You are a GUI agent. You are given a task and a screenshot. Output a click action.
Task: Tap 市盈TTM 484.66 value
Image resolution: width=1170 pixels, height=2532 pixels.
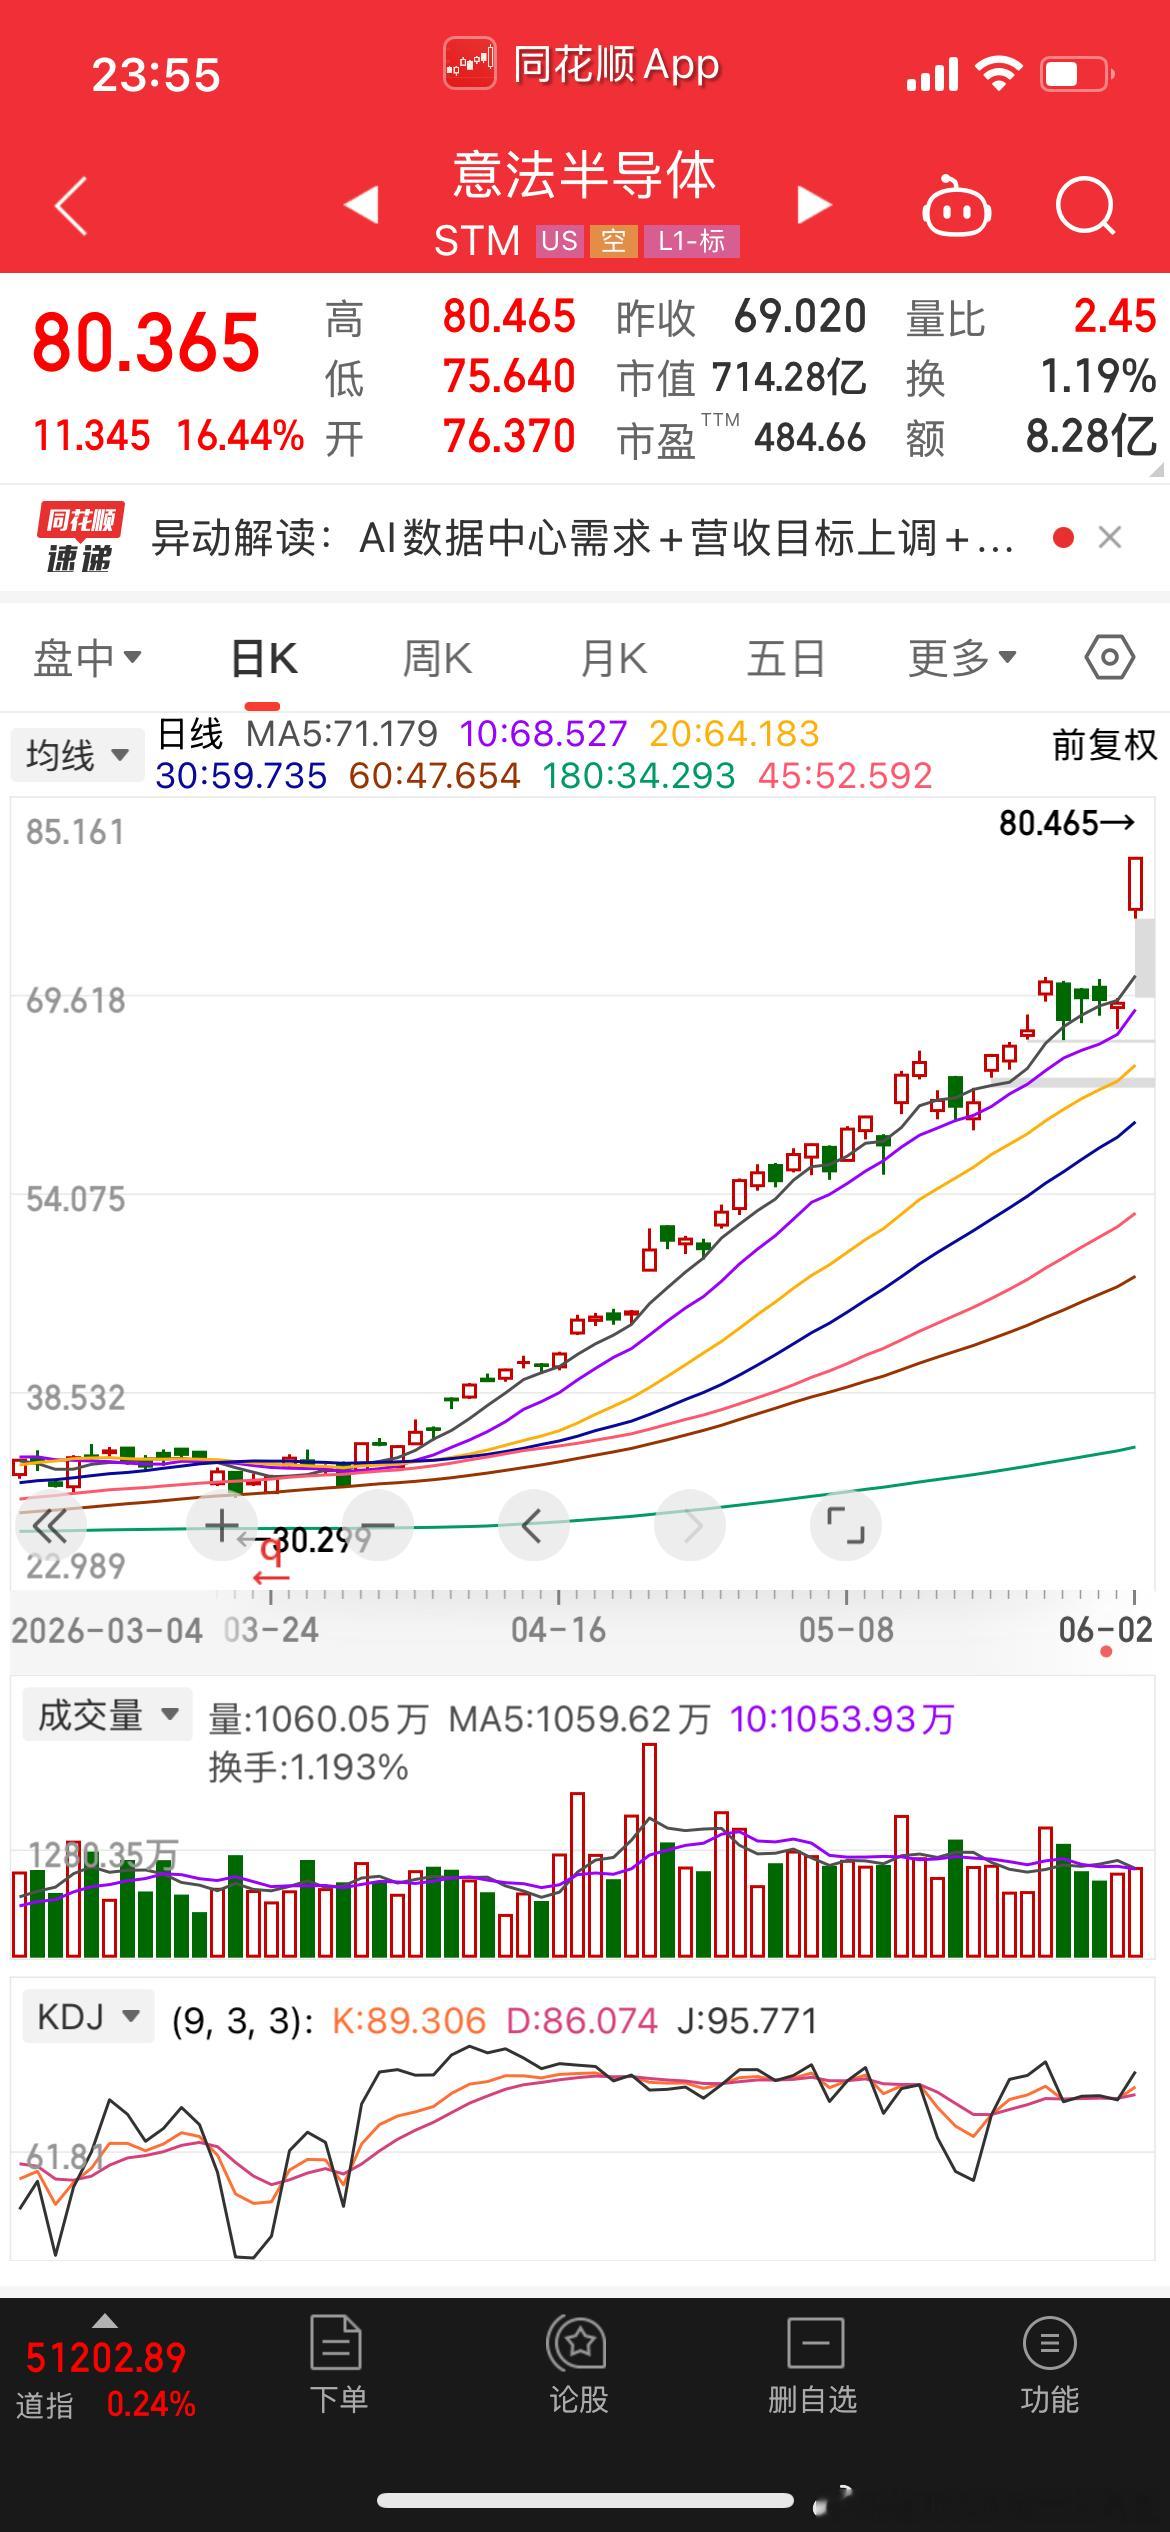click(x=810, y=437)
